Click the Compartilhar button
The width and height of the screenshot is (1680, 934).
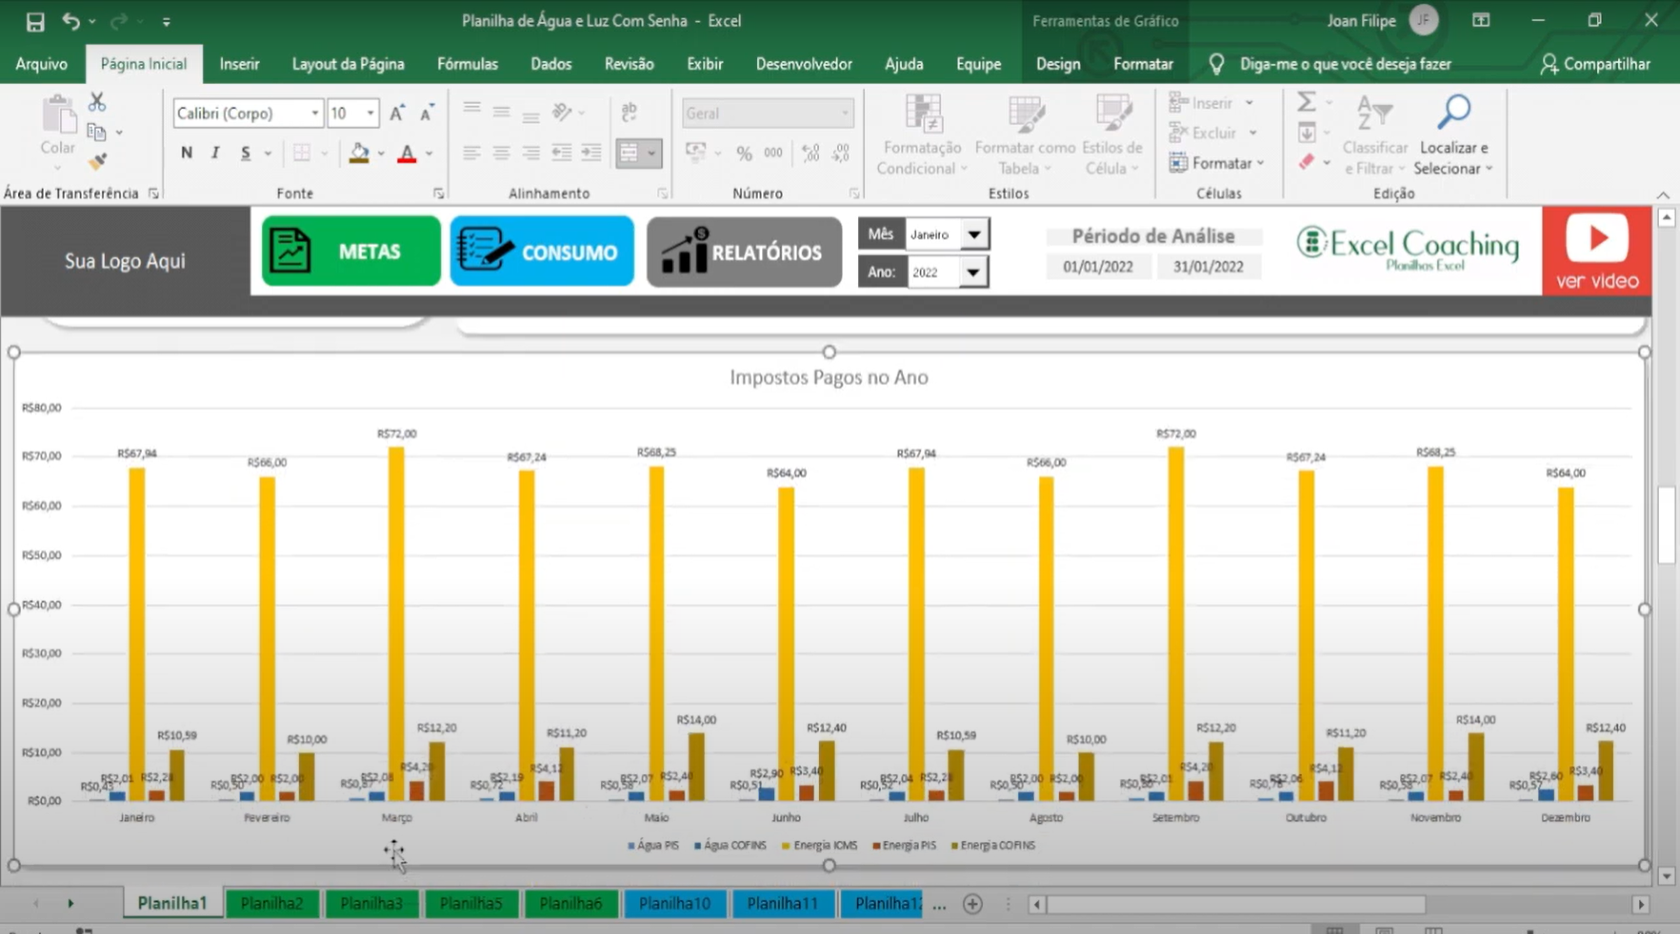1595,64
